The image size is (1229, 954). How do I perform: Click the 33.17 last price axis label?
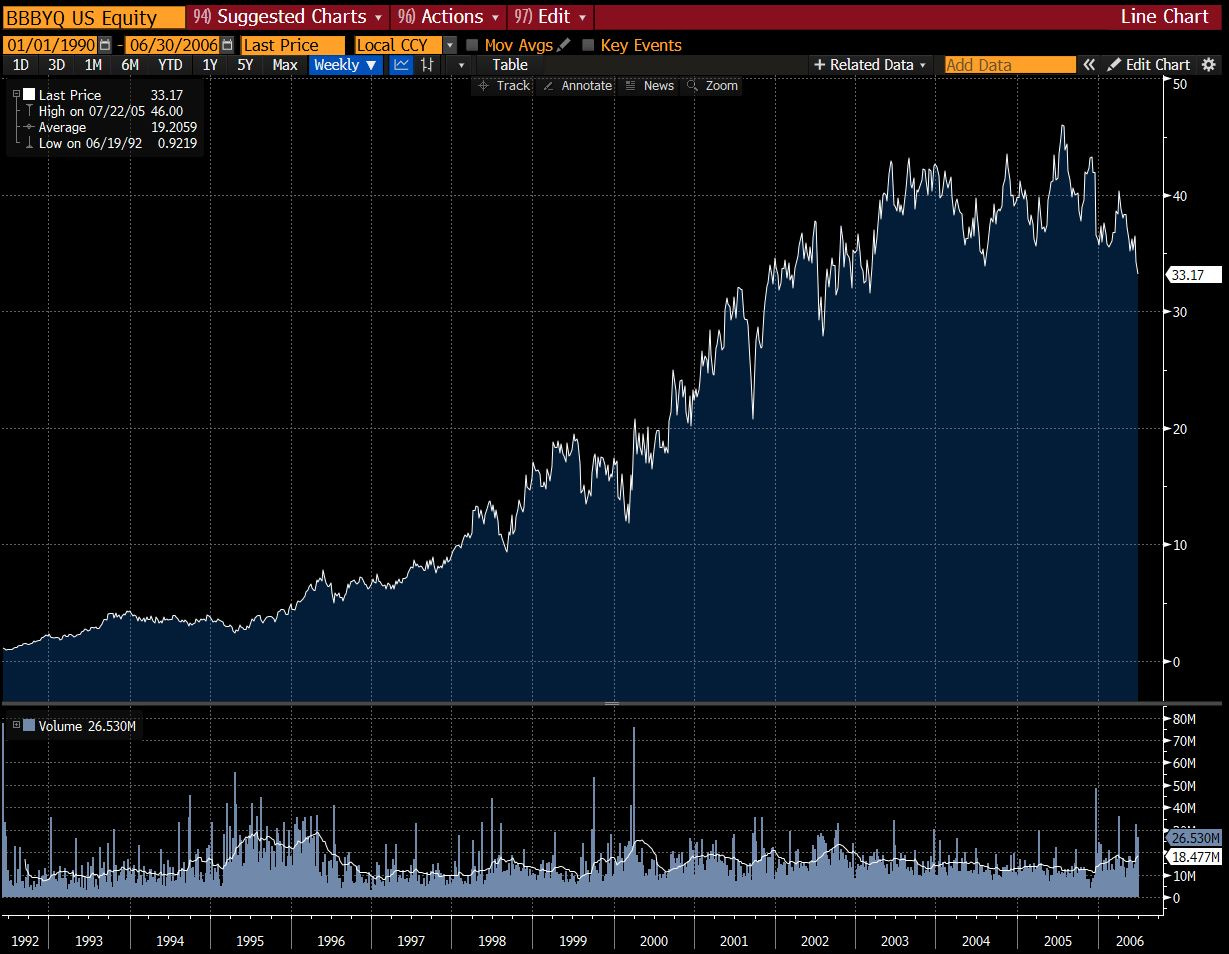pyautogui.click(x=1192, y=273)
